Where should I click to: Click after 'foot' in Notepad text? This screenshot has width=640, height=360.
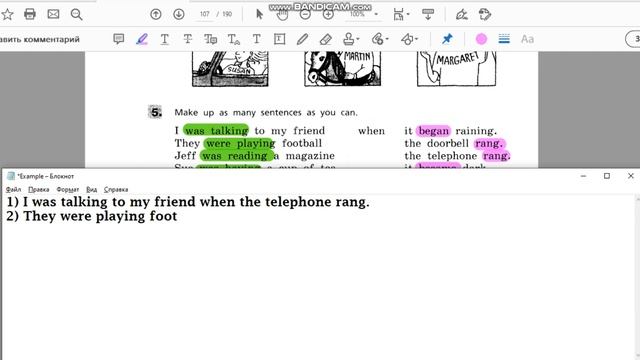click(x=178, y=216)
